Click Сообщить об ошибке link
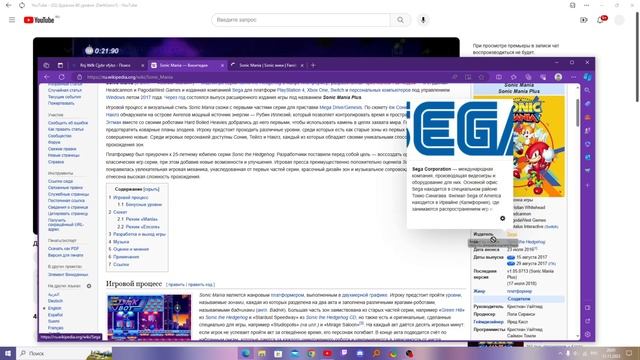Image resolution: width=640 pixels, height=360 pixels. 68,123
